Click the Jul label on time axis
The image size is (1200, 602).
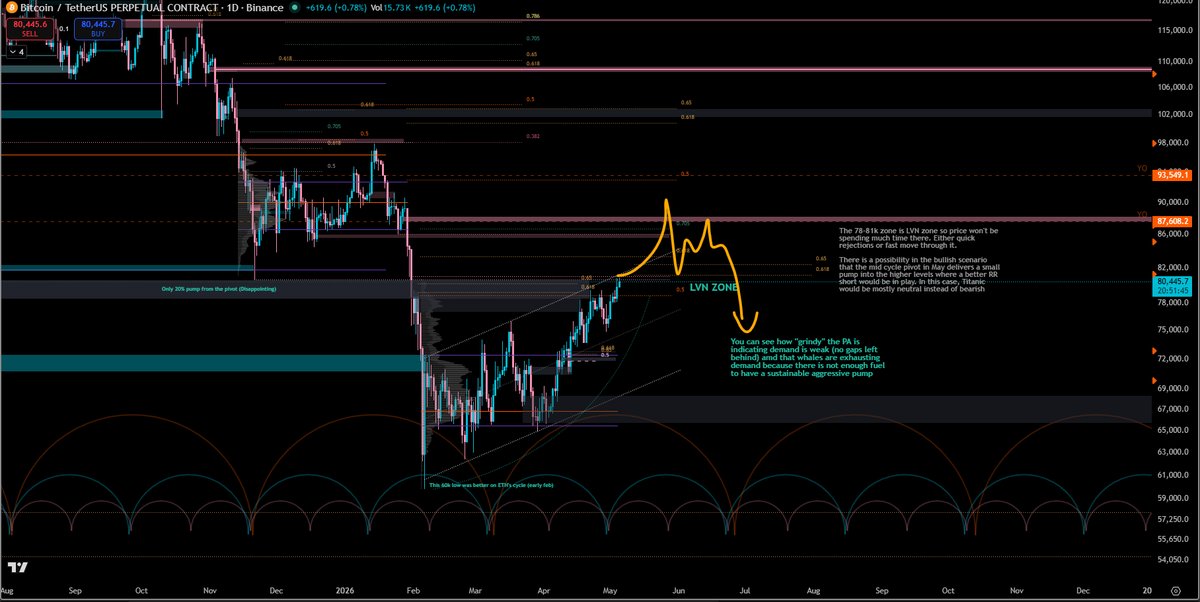pyautogui.click(x=743, y=591)
